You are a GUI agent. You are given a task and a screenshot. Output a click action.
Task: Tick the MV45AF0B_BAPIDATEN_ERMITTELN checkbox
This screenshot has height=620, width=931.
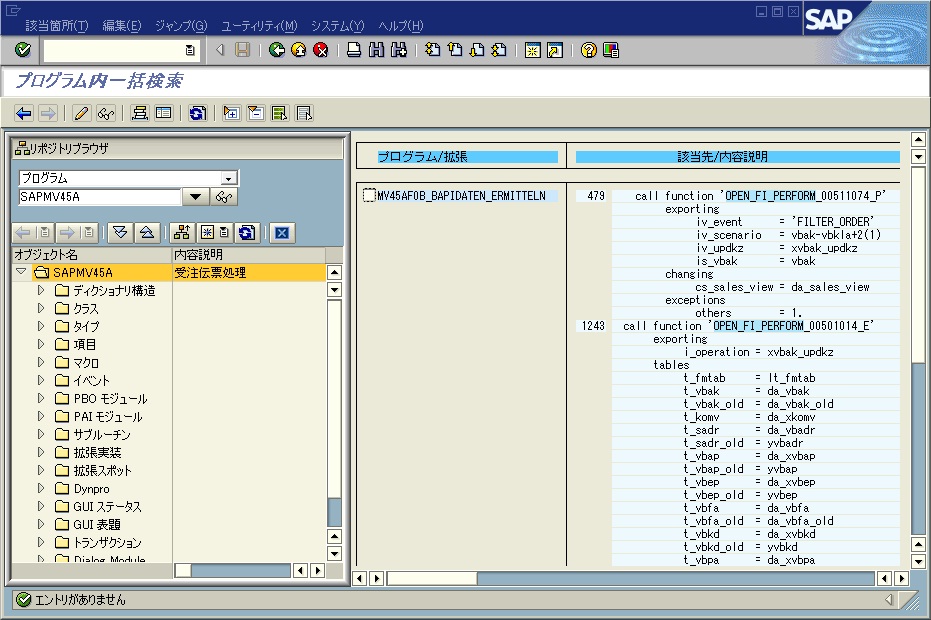click(369, 196)
